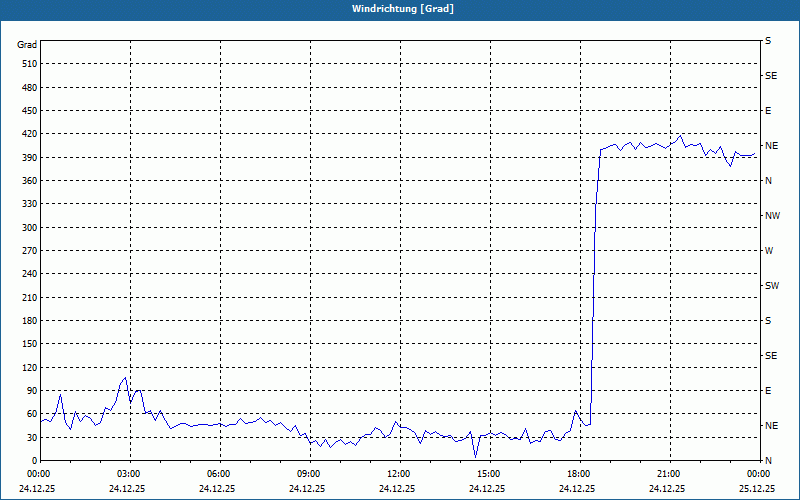800x500 pixels.
Task: Select the 450 y-axis value
Action: click(30, 111)
